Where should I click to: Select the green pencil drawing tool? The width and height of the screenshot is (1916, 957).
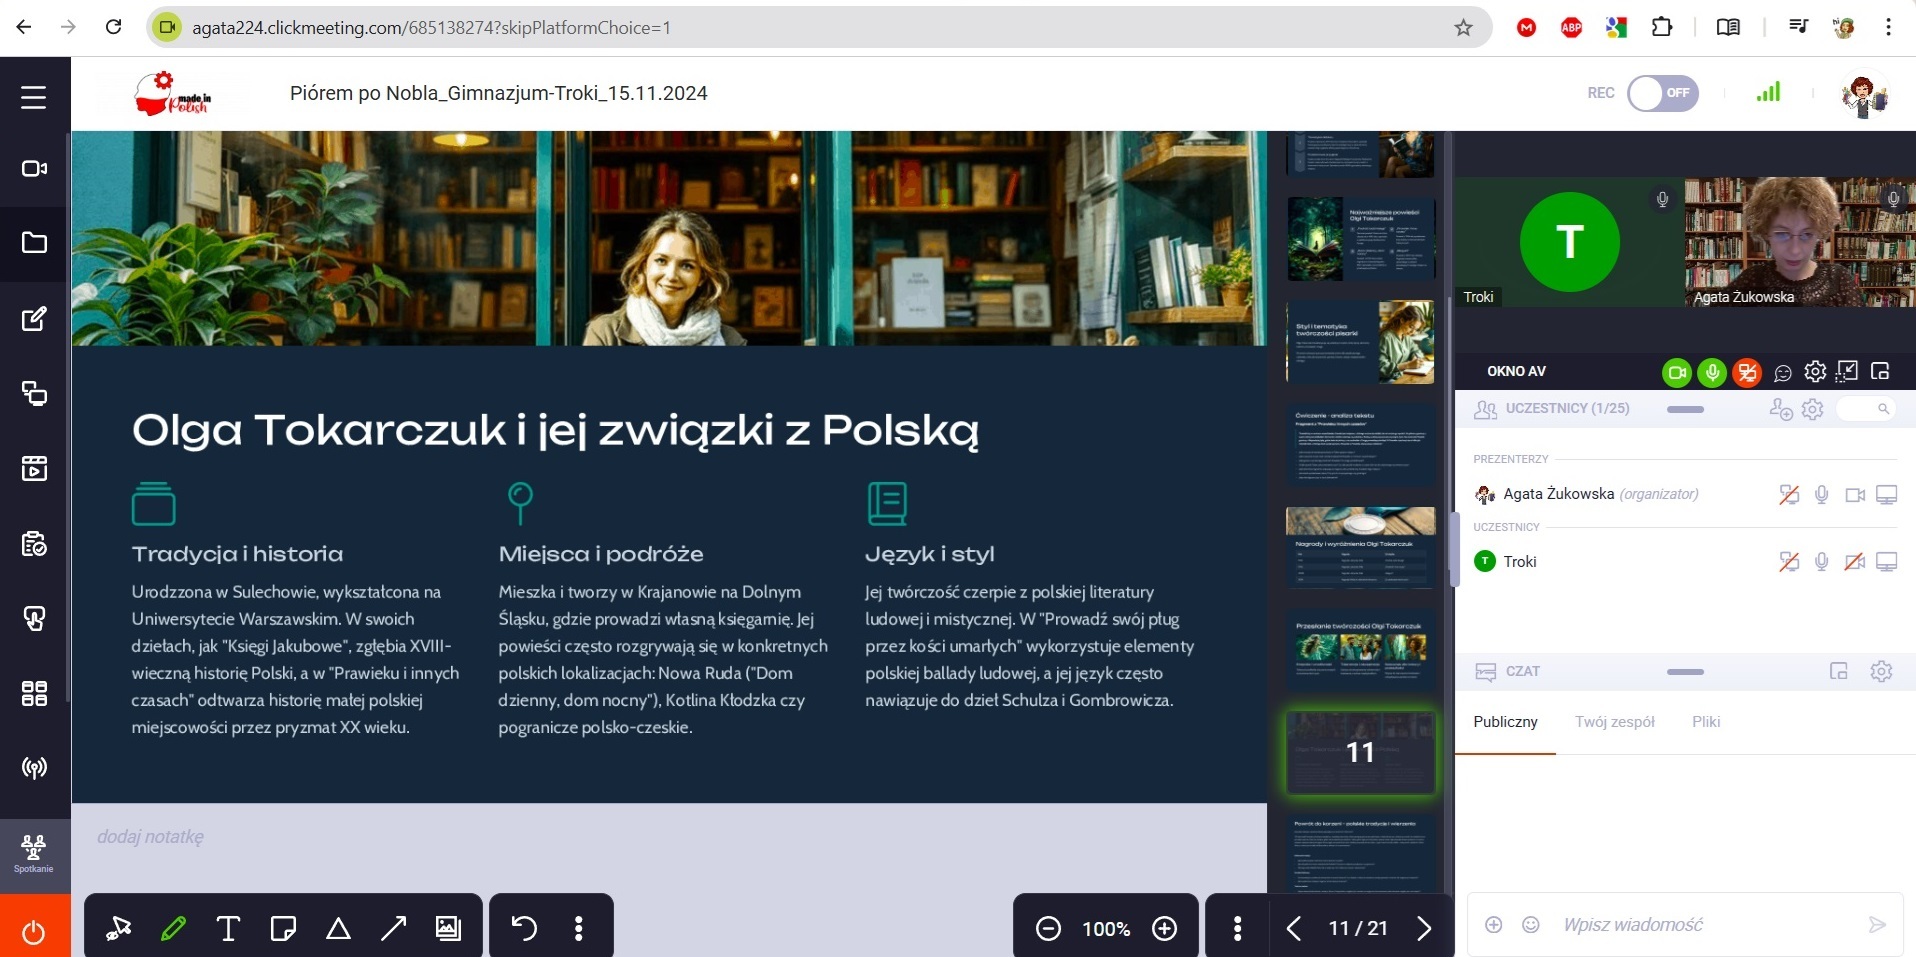[x=173, y=929]
